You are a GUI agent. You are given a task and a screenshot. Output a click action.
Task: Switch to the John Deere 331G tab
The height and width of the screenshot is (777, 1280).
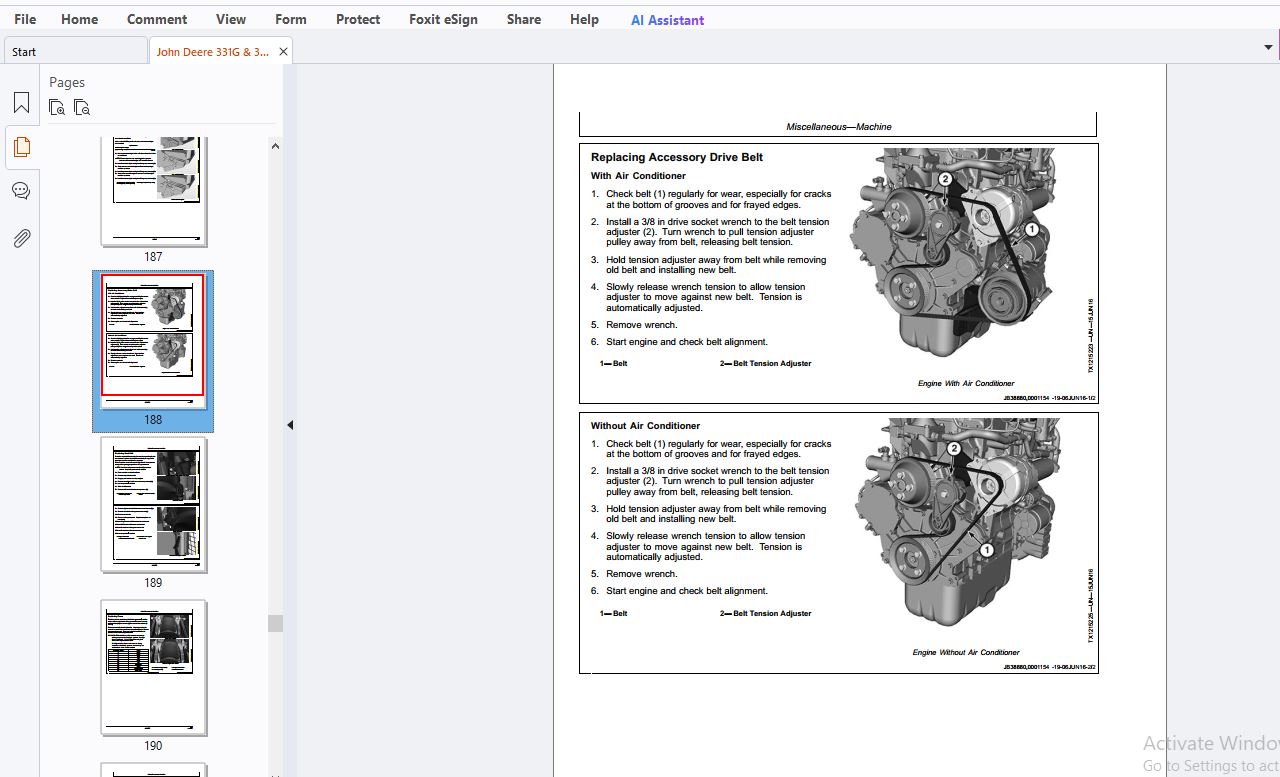[x=212, y=52]
